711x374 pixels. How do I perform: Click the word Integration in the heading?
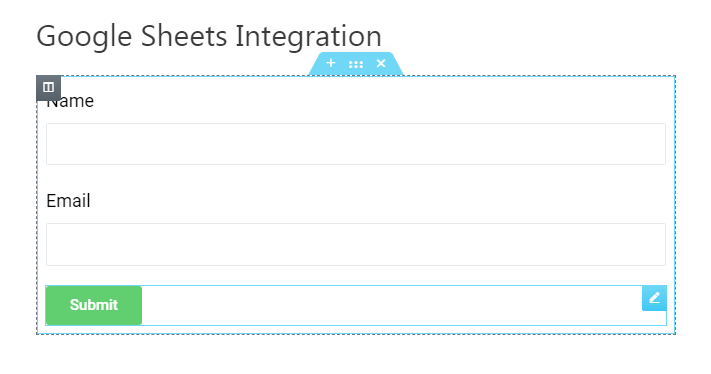[308, 36]
